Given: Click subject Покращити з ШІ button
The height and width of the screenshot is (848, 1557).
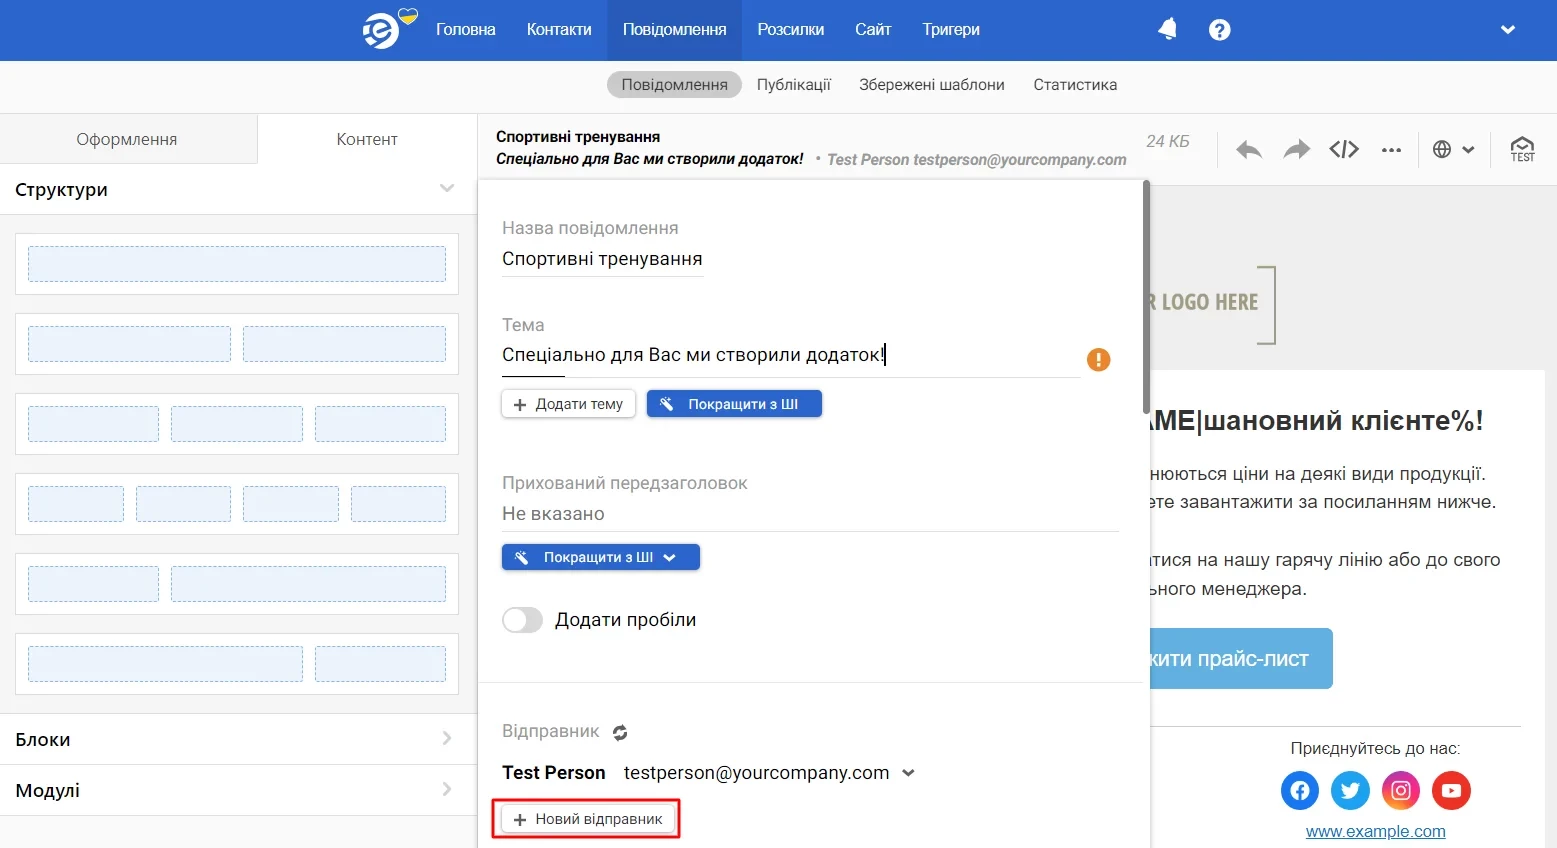Looking at the screenshot, I should [734, 404].
